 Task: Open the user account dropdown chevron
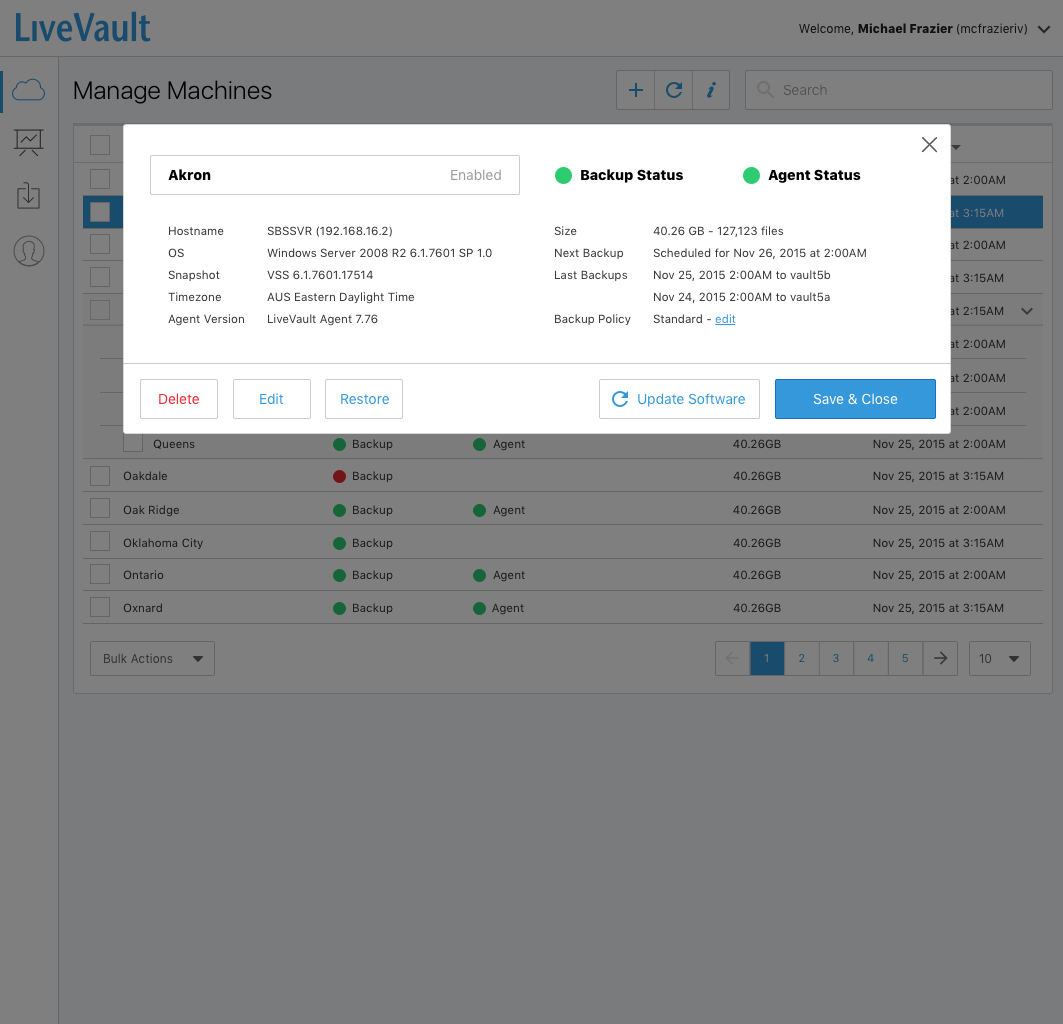click(x=1044, y=29)
